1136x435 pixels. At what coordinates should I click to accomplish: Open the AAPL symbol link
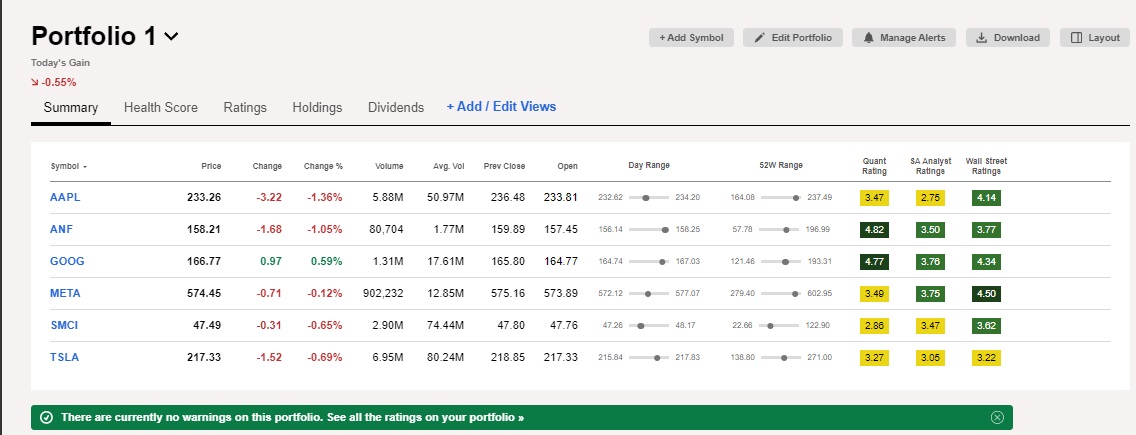click(x=65, y=197)
